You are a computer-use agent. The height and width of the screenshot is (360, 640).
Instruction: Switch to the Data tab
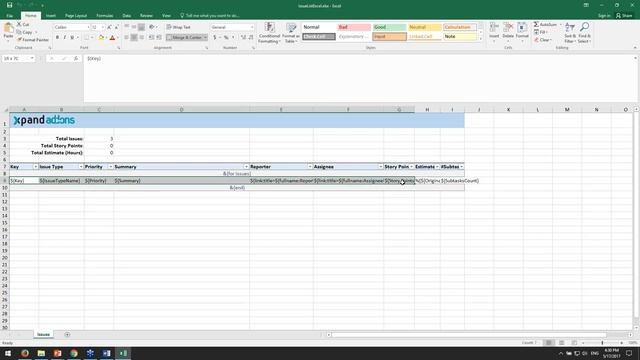tap(127, 16)
